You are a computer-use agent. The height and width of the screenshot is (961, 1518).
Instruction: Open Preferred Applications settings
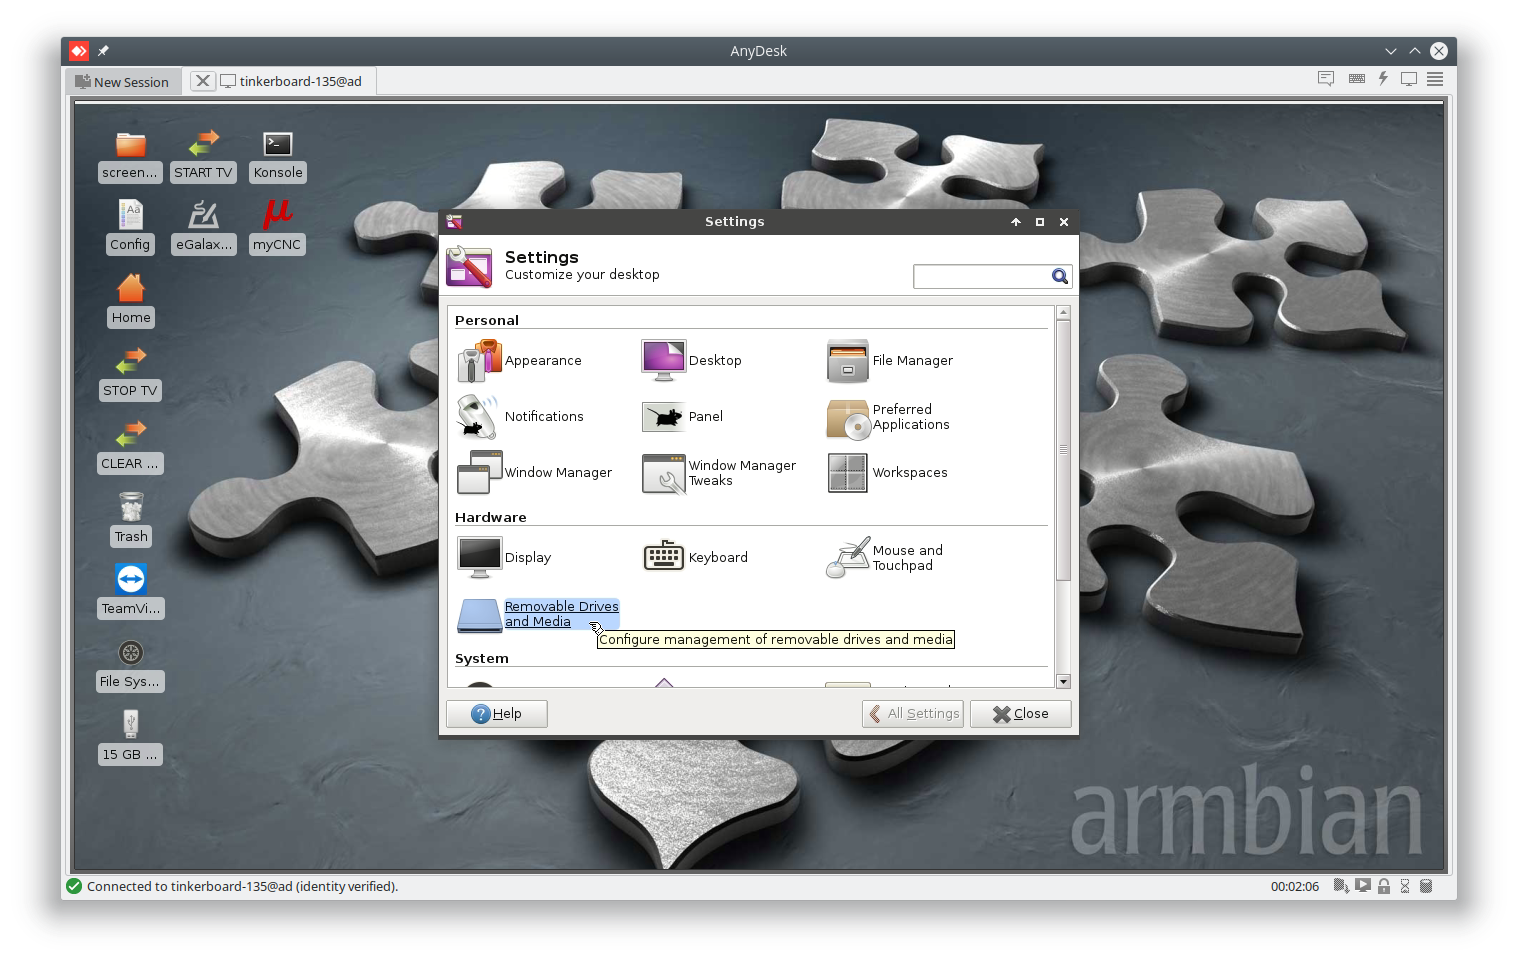click(888, 417)
